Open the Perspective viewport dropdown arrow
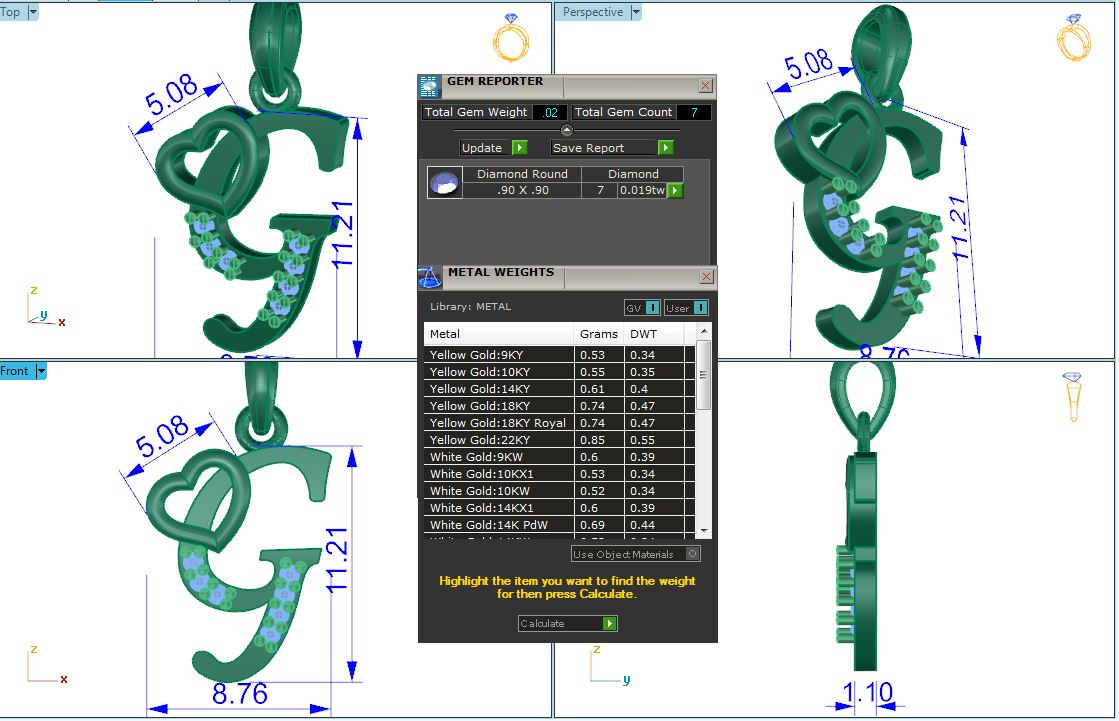The image size is (1119, 721). [635, 12]
